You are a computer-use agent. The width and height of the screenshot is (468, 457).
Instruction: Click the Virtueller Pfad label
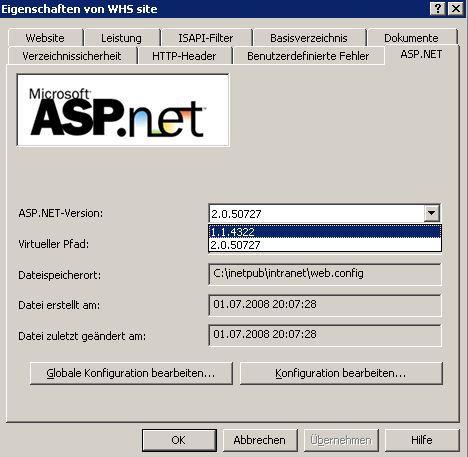pyautogui.click(x=54, y=244)
